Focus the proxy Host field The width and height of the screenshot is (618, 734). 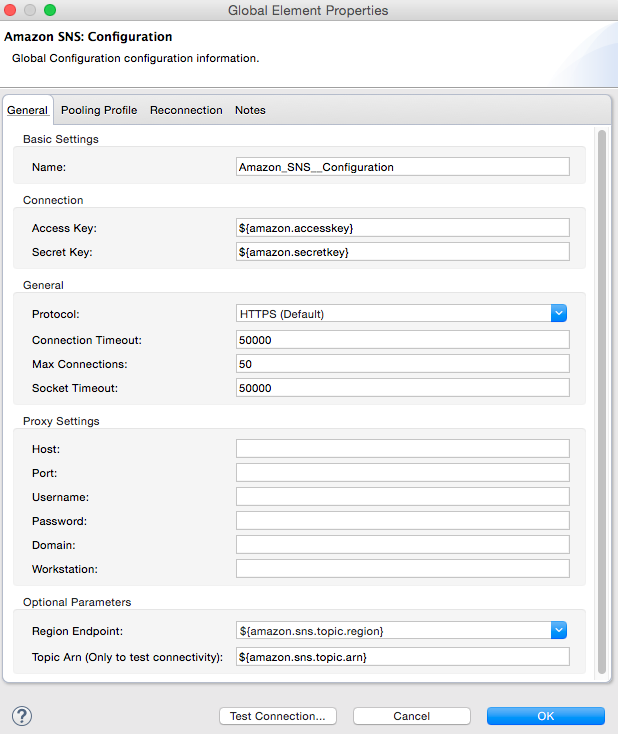click(403, 448)
